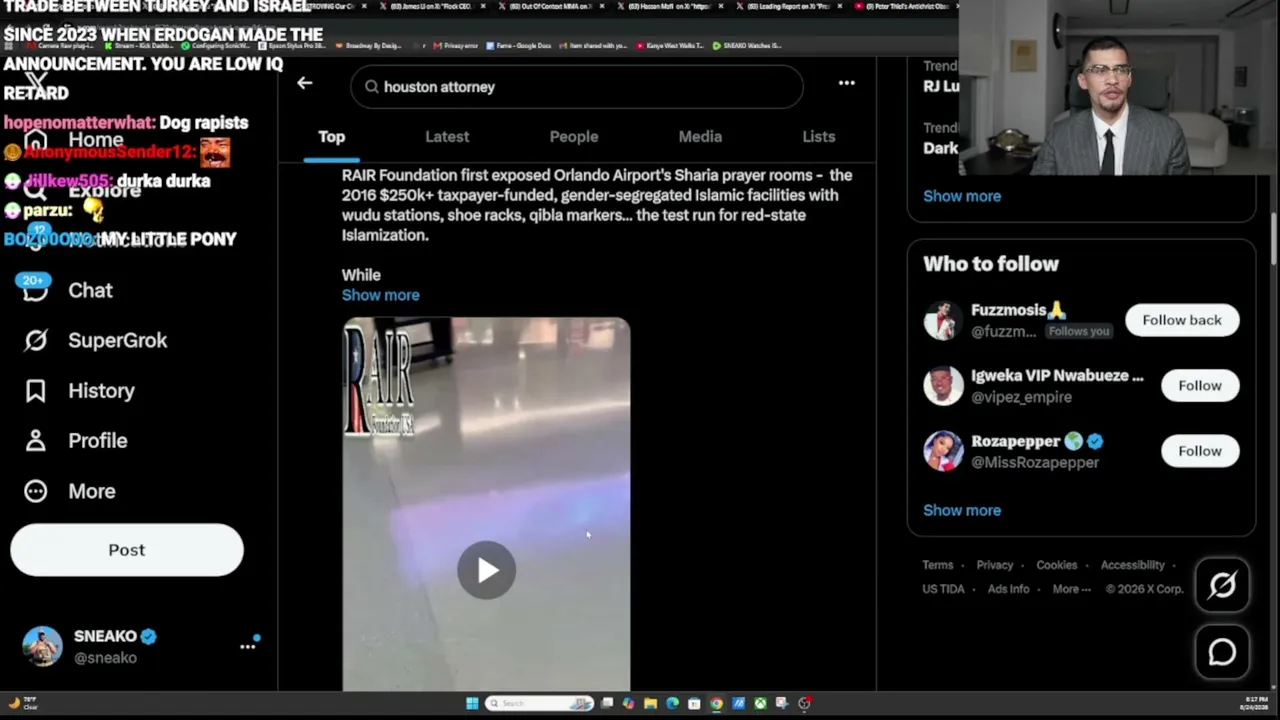1280x720 pixels.
Task: Open Igweka VIP Nwabueze avatar
Action: [943, 386]
